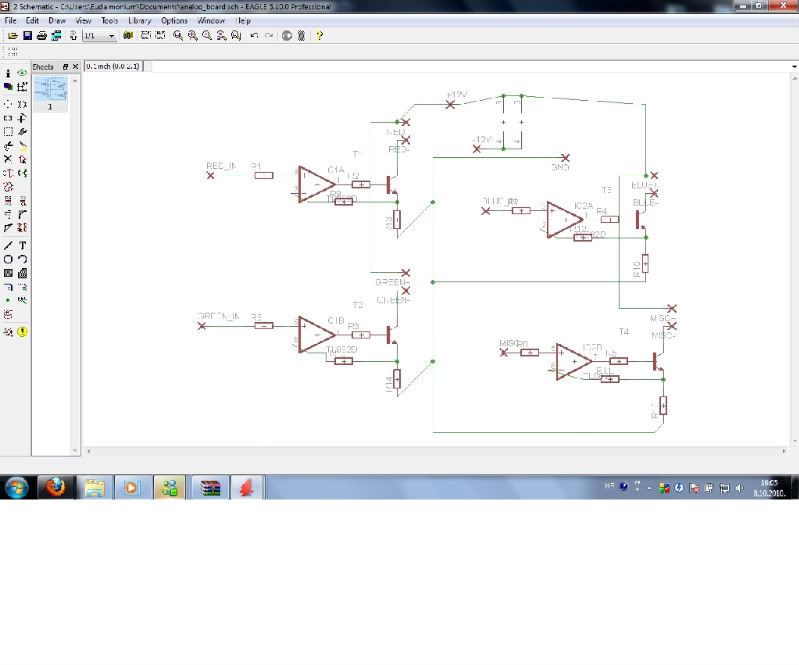Open the Window menu
Viewport: 799px width, 665px height.
tap(211, 20)
